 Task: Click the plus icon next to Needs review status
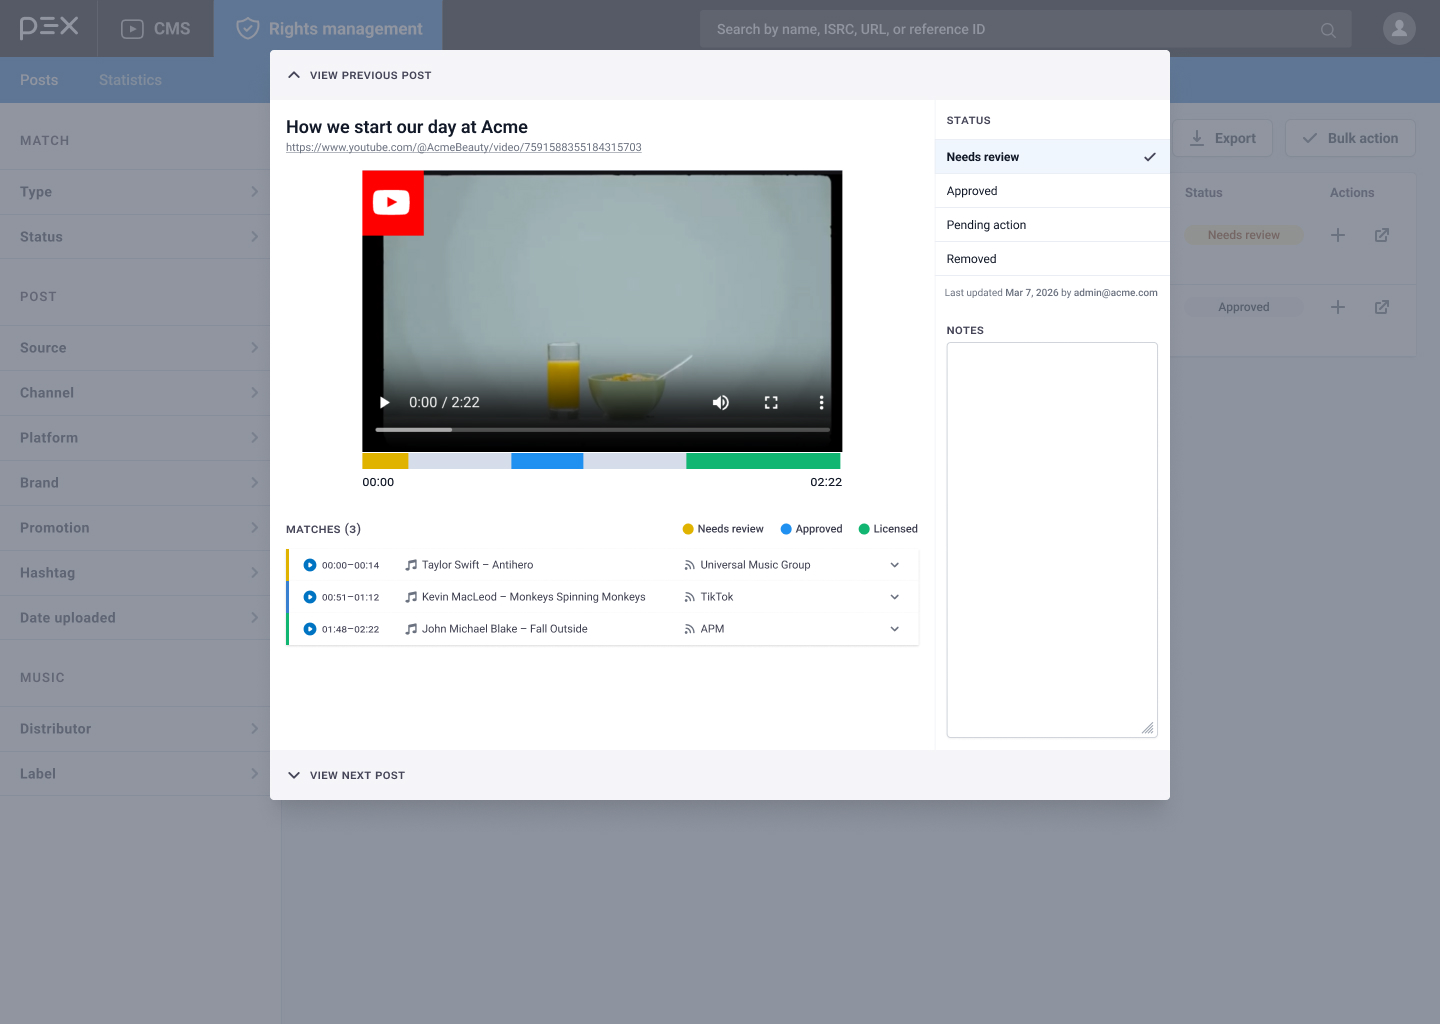tap(1338, 235)
